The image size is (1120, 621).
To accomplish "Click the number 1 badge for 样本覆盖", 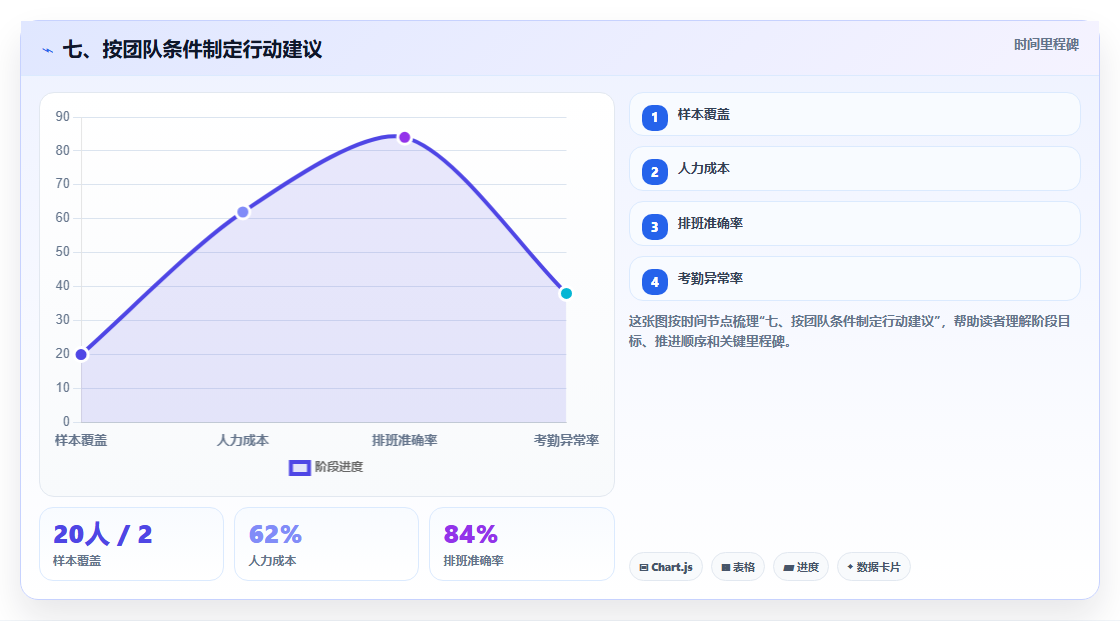I will tap(654, 117).
